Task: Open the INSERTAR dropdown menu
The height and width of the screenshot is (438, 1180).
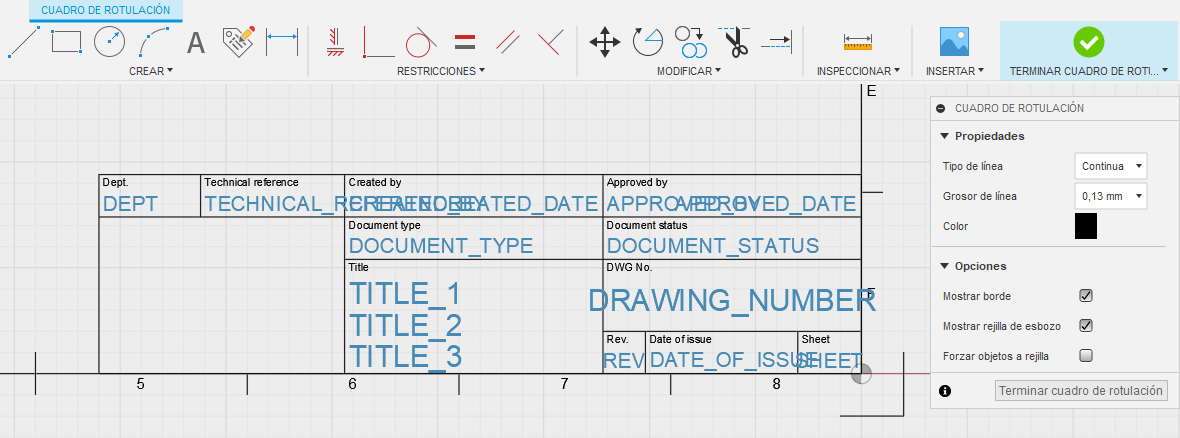Action: coord(954,71)
